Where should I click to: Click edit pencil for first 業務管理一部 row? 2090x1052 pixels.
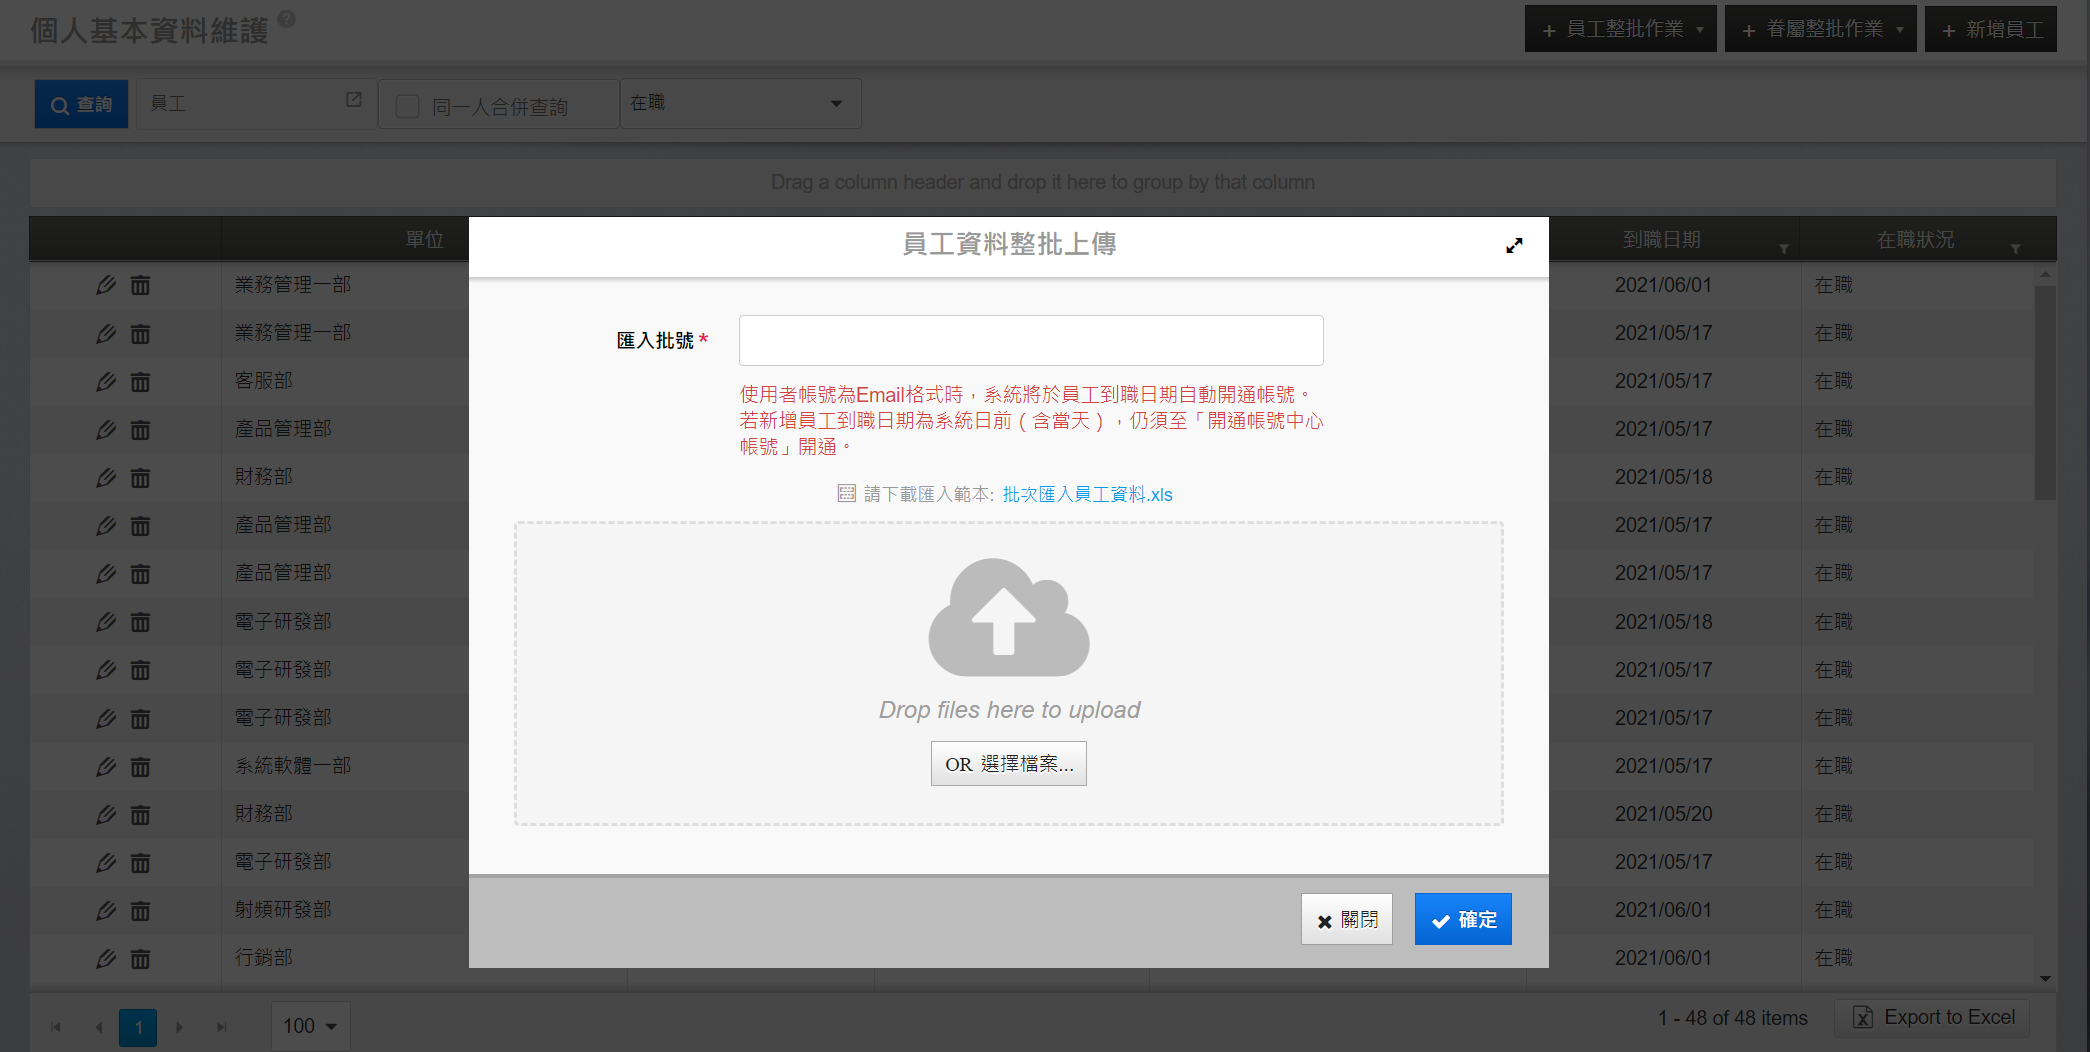point(106,285)
